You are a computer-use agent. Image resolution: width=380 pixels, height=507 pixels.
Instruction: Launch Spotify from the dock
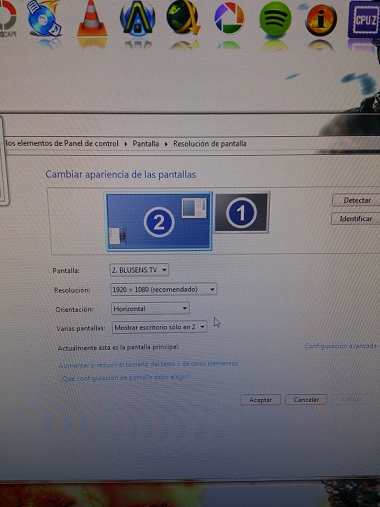[275, 18]
